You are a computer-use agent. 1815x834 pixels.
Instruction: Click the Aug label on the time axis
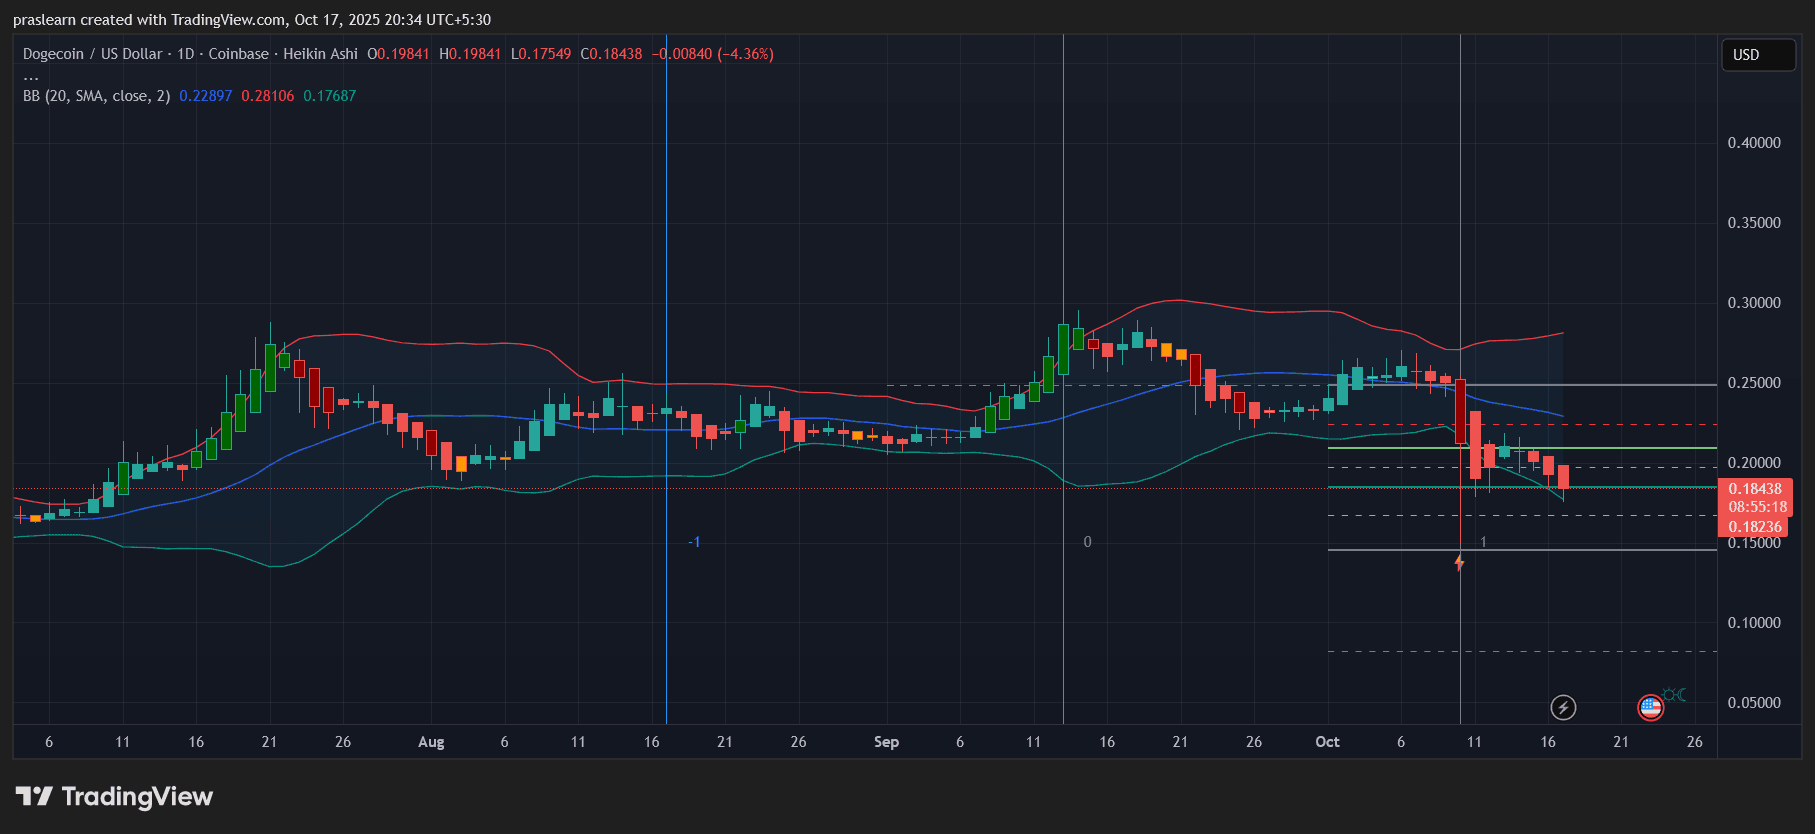pyautogui.click(x=431, y=742)
